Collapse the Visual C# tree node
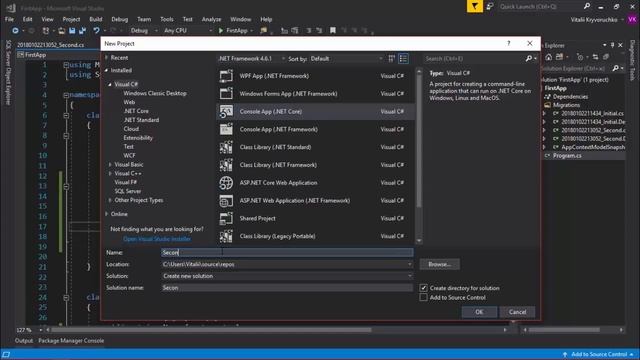The height and width of the screenshot is (360, 640). click(x=110, y=84)
